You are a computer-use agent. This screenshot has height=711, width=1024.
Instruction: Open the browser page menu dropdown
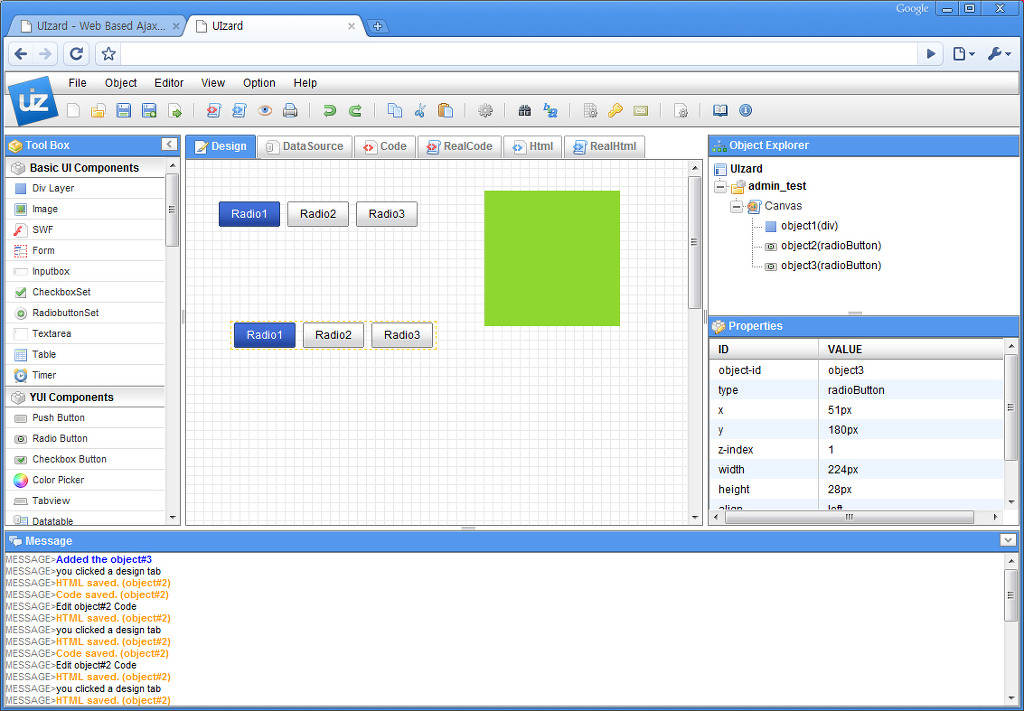pos(963,54)
